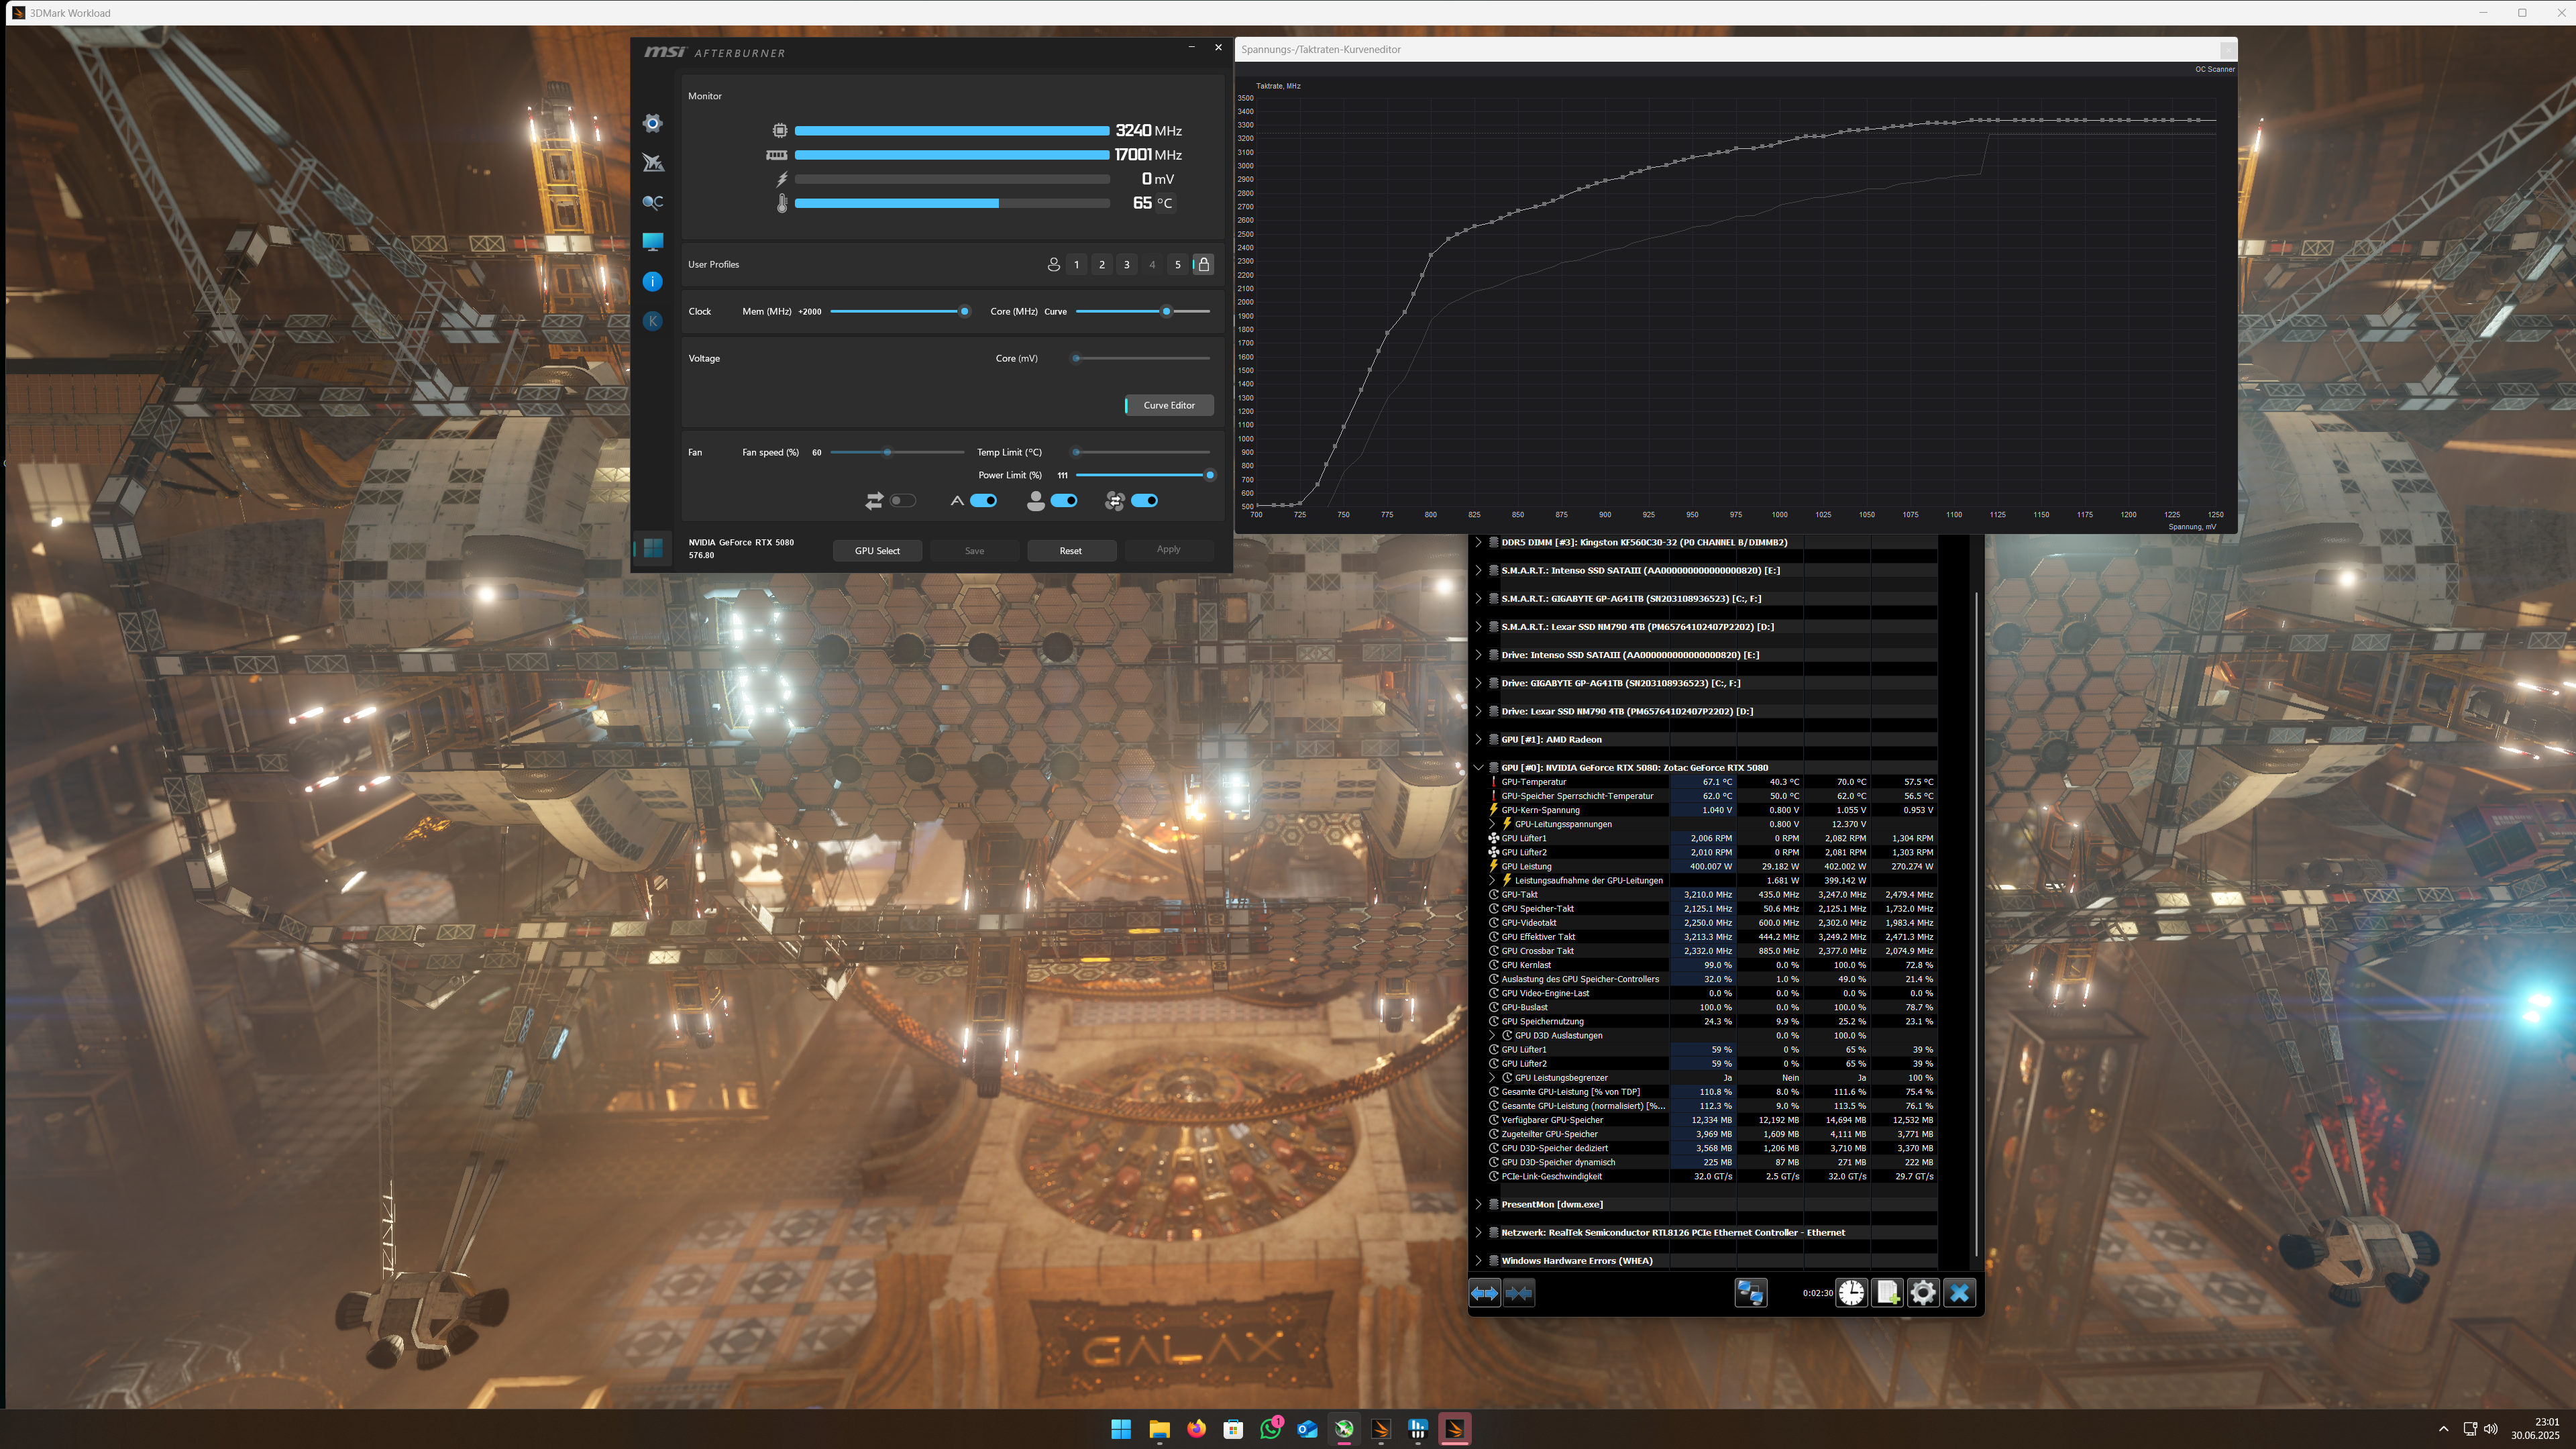This screenshot has width=2576, height=1449.
Task: Toggle the auto fan 'A' switch
Action: (983, 501)
